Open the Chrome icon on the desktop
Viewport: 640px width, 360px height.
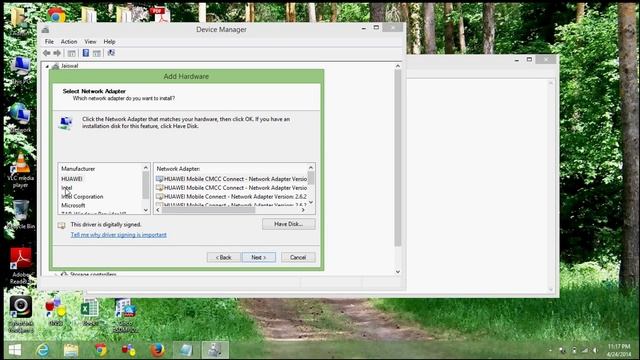click(56, 15)
